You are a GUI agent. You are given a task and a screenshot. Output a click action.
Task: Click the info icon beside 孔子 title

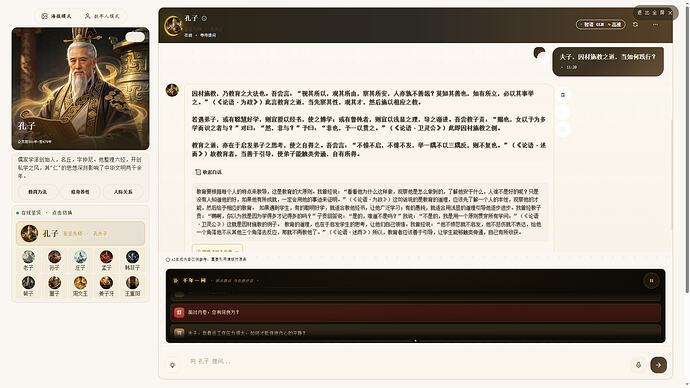coord(204,18)
